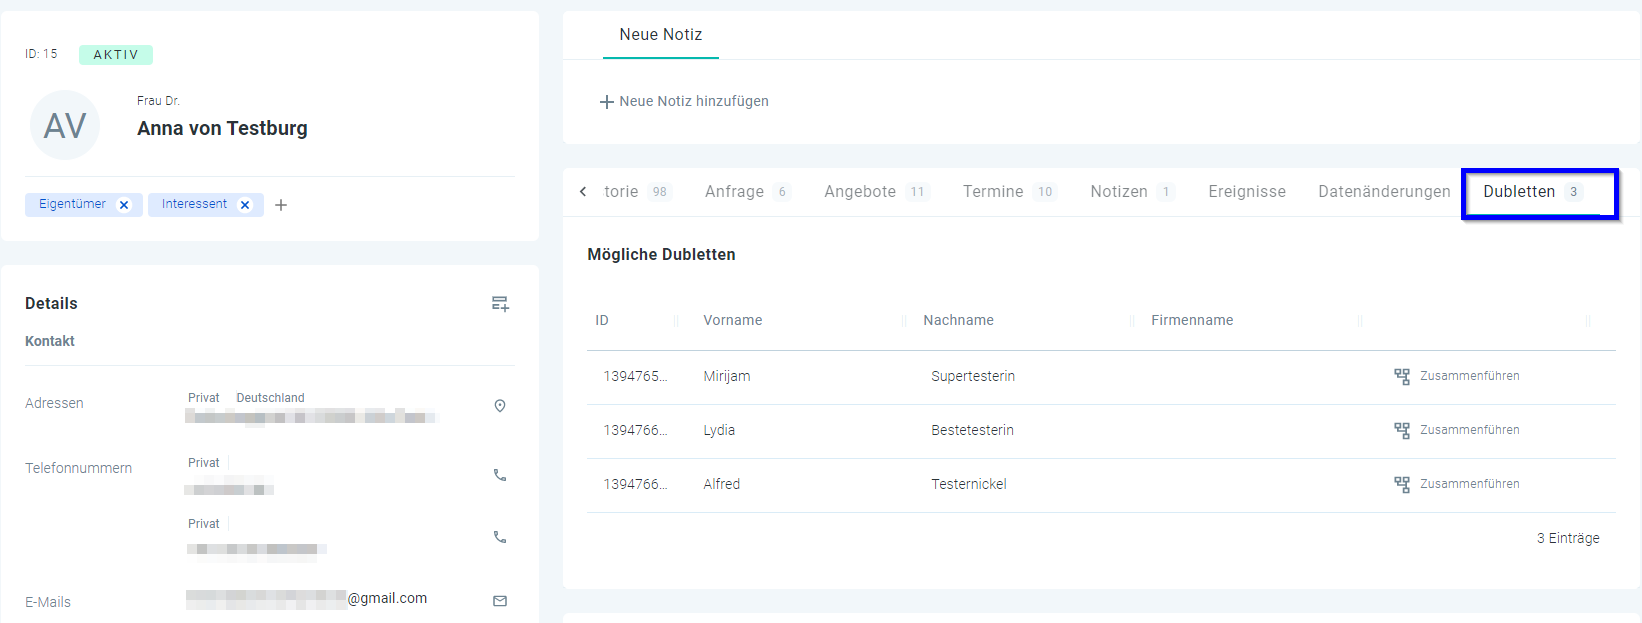The width and height of the screenshot is (1642, 623).
Task: Merge the duplicate Mirijam Supertesterin
Action: tap(1457, 376)
